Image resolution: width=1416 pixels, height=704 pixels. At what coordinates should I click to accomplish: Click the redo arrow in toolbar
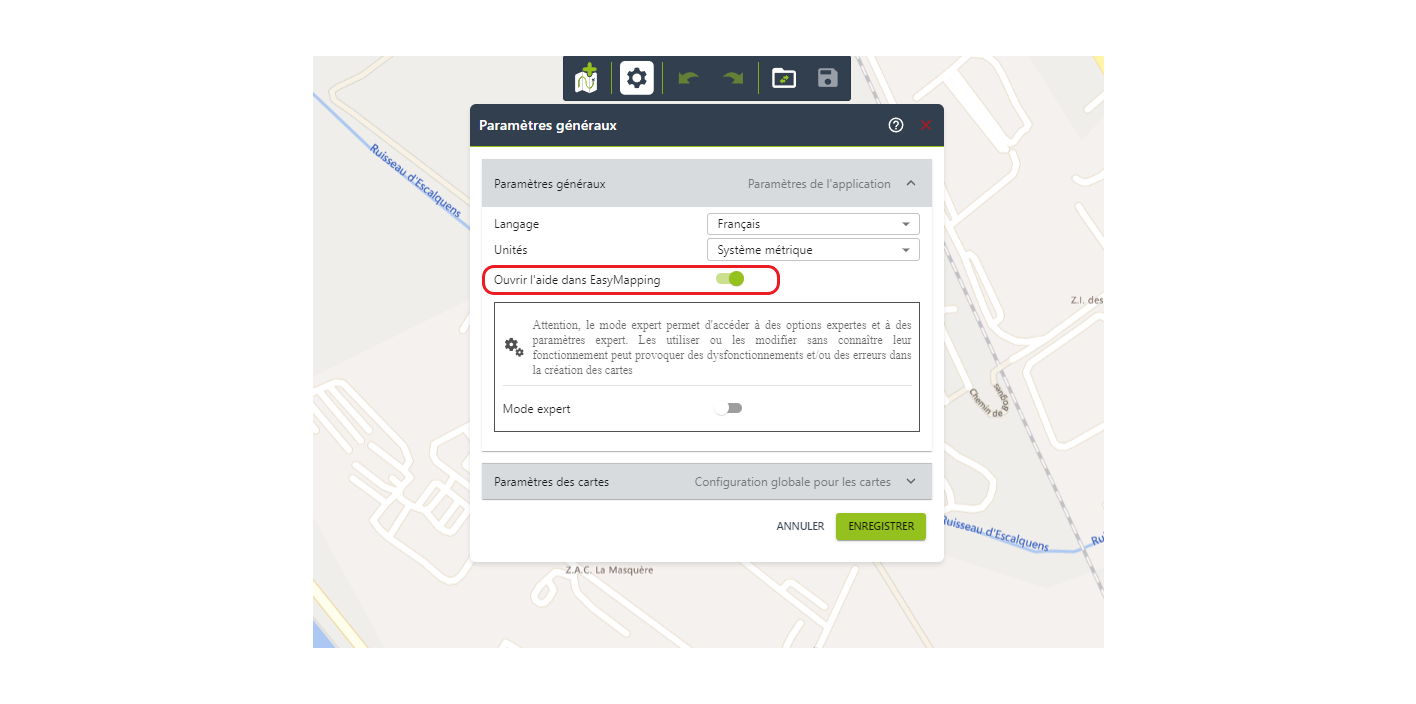tap(734, 78)
